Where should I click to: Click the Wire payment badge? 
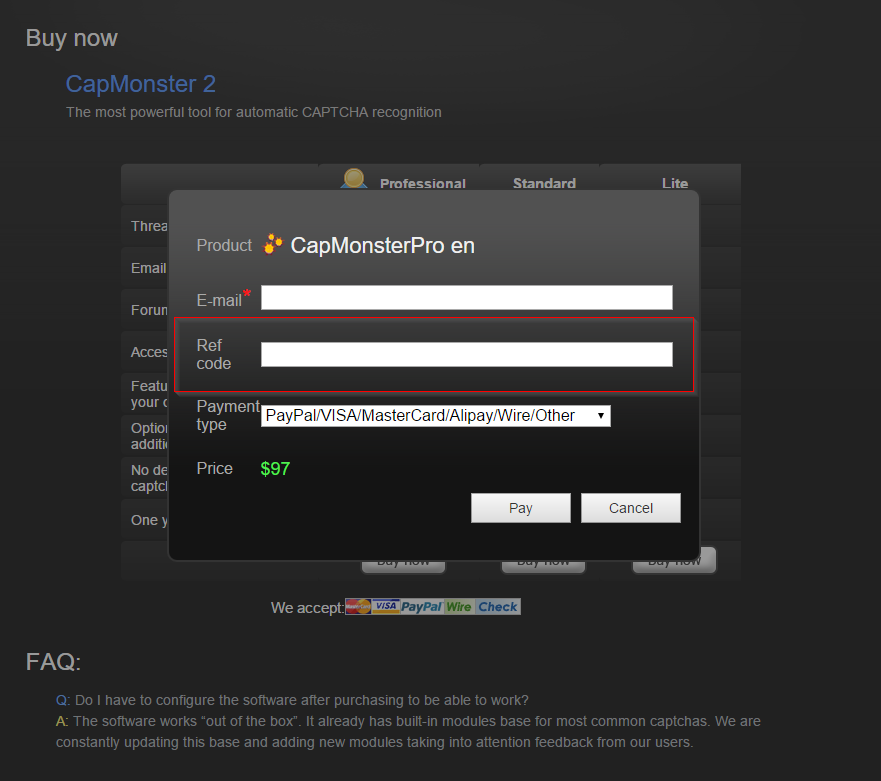tap(459, 607)
